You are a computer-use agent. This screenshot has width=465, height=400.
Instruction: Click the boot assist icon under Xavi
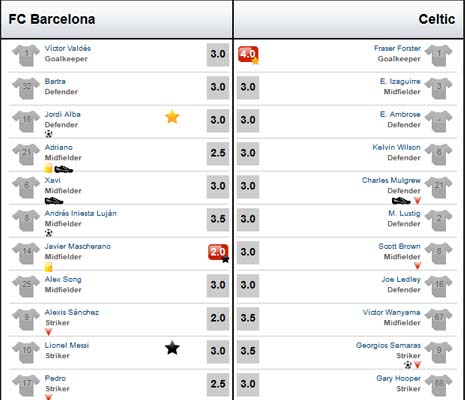[x=54, y=201]
